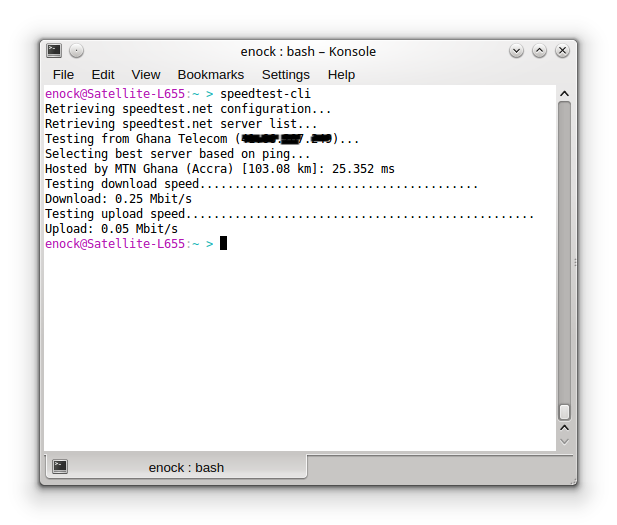Click the scrollbar handle at track bottom
Screen dimensions: 617x525
[x=564, y=411]
